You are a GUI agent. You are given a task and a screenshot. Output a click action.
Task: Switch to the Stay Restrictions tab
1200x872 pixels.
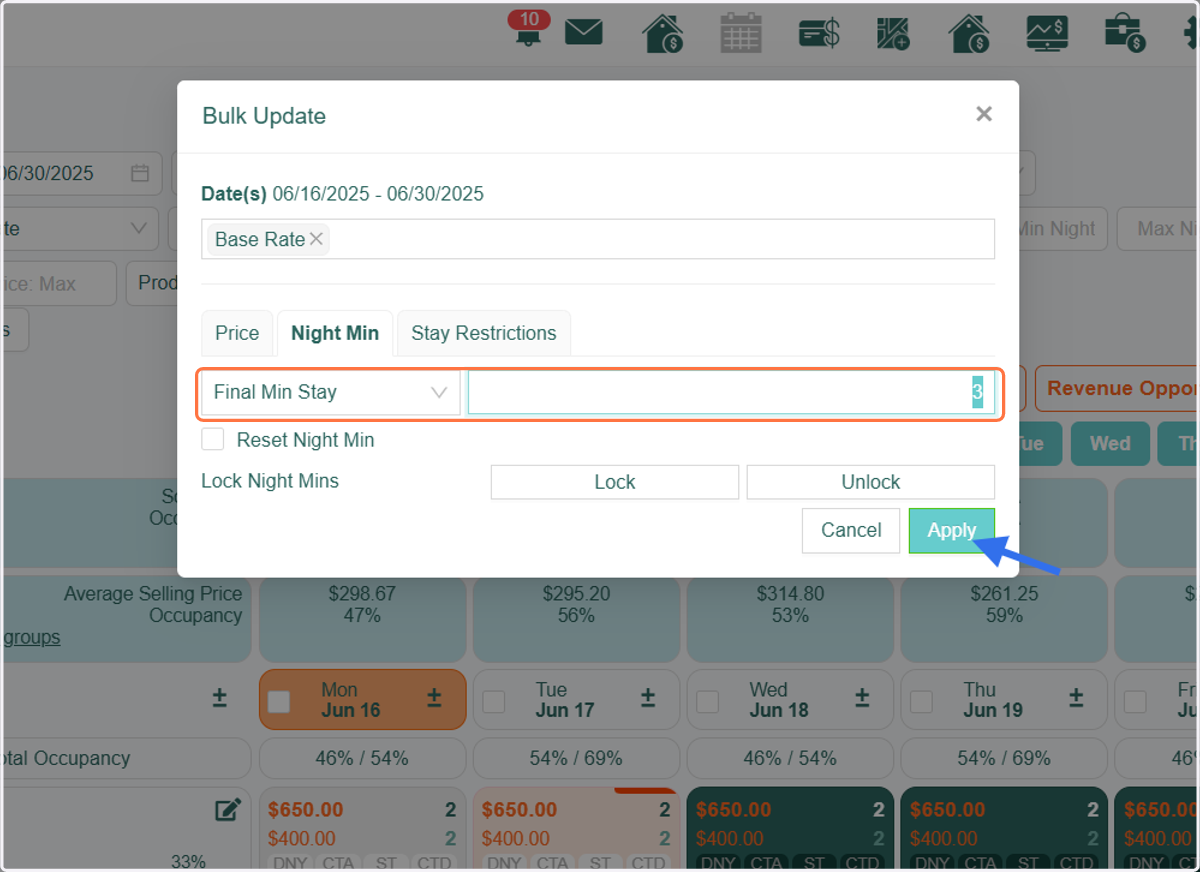pyautogui.click(x=484, y=333)
